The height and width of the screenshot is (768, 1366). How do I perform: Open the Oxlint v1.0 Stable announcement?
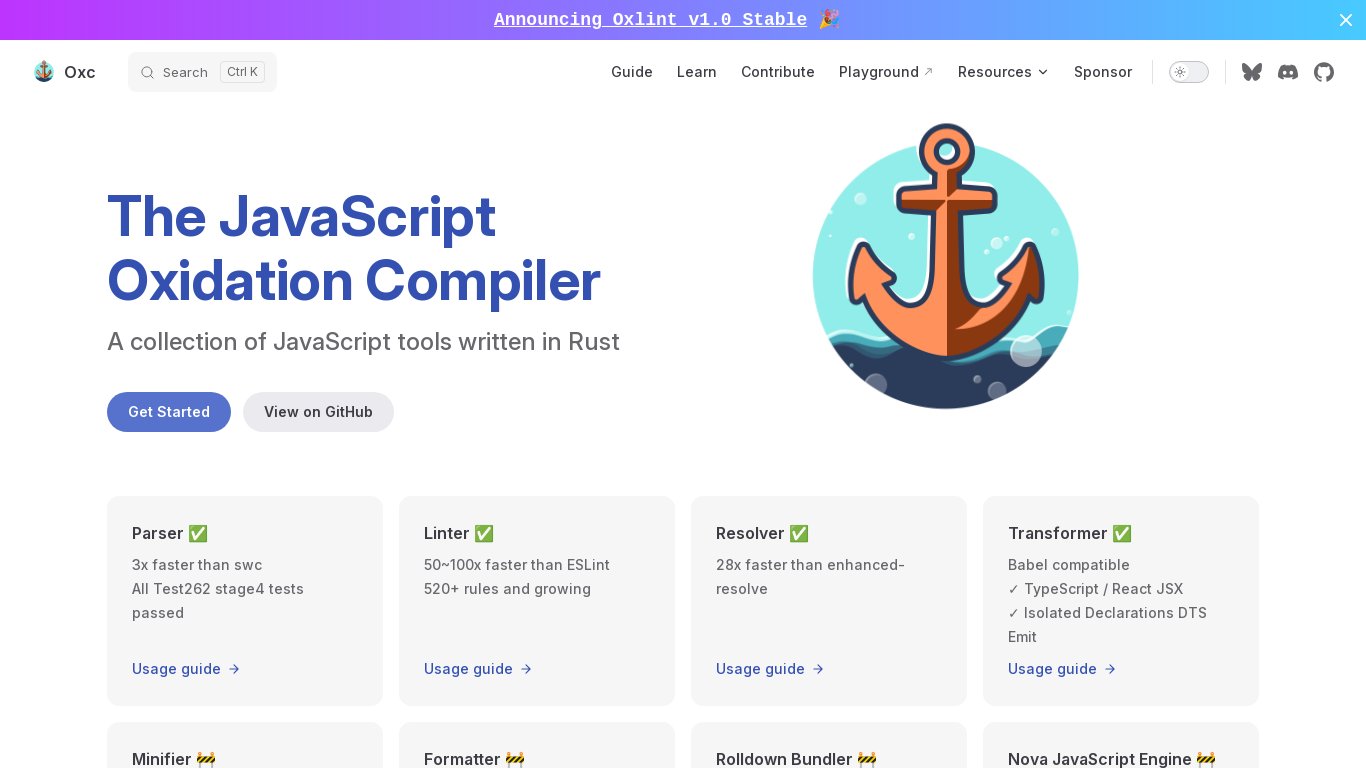pyautogui.click(x=650, y=20)
